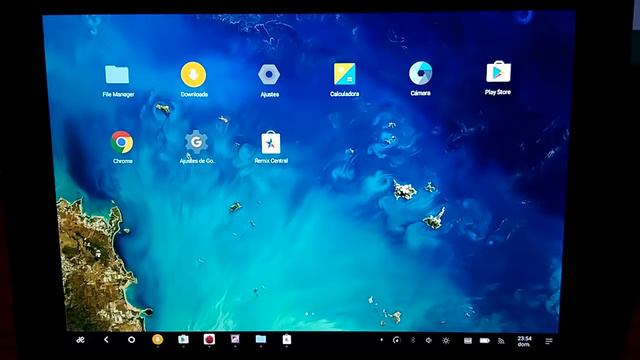The height and width of the screenshot is (360, 640).
Task: Click the small dot tray indicator
Action: coord(382,340)
